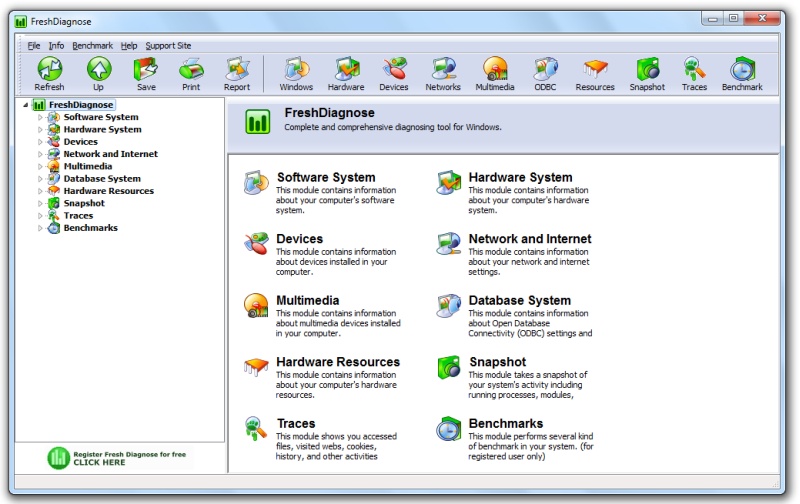
Task: Expand the Hardware System tree node
Action: point(40,130)
